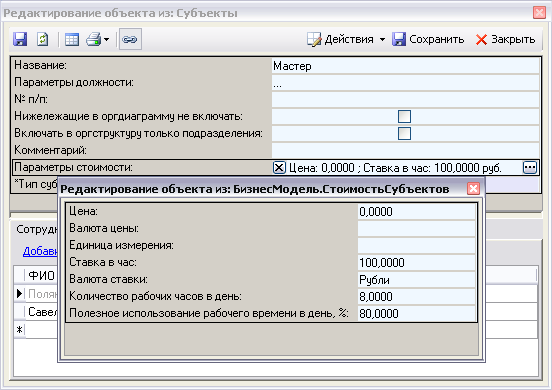Screen dimensions: 552x390
Task: Check Включать в оргструктуру только подразделения checkbox
Action: point(404,133)
